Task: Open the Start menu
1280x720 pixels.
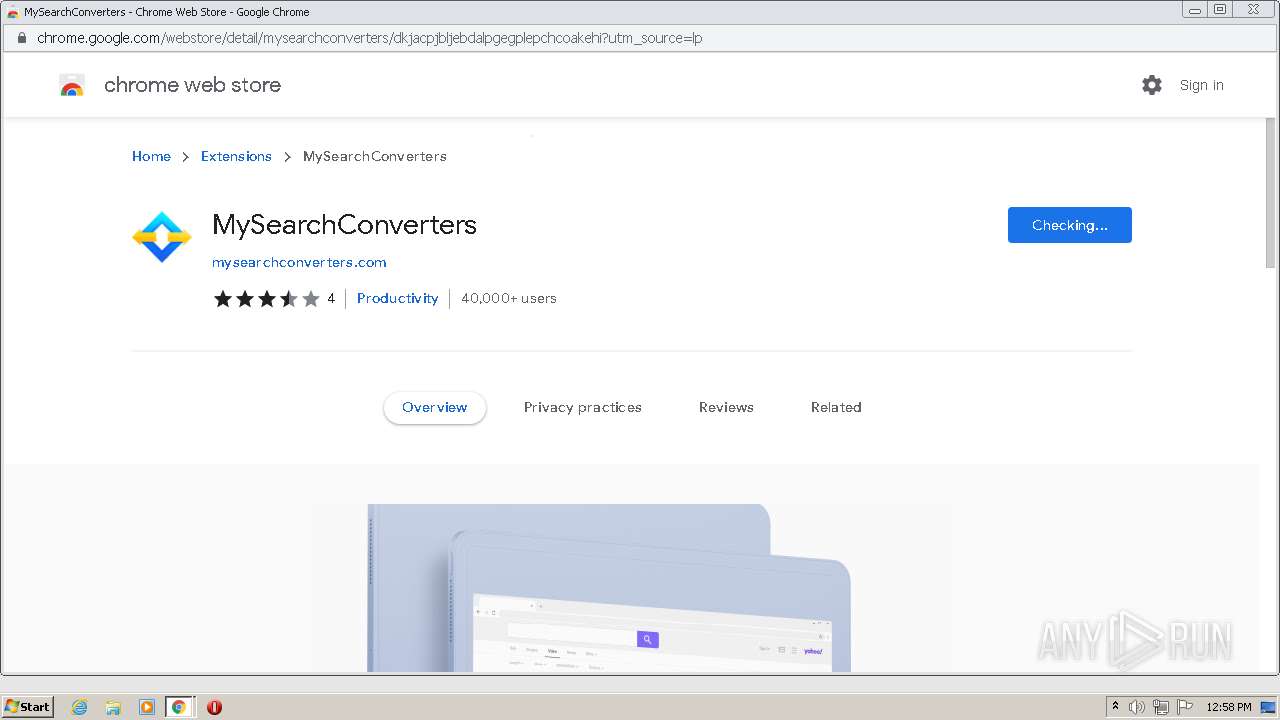Action: tap(27, 707)
